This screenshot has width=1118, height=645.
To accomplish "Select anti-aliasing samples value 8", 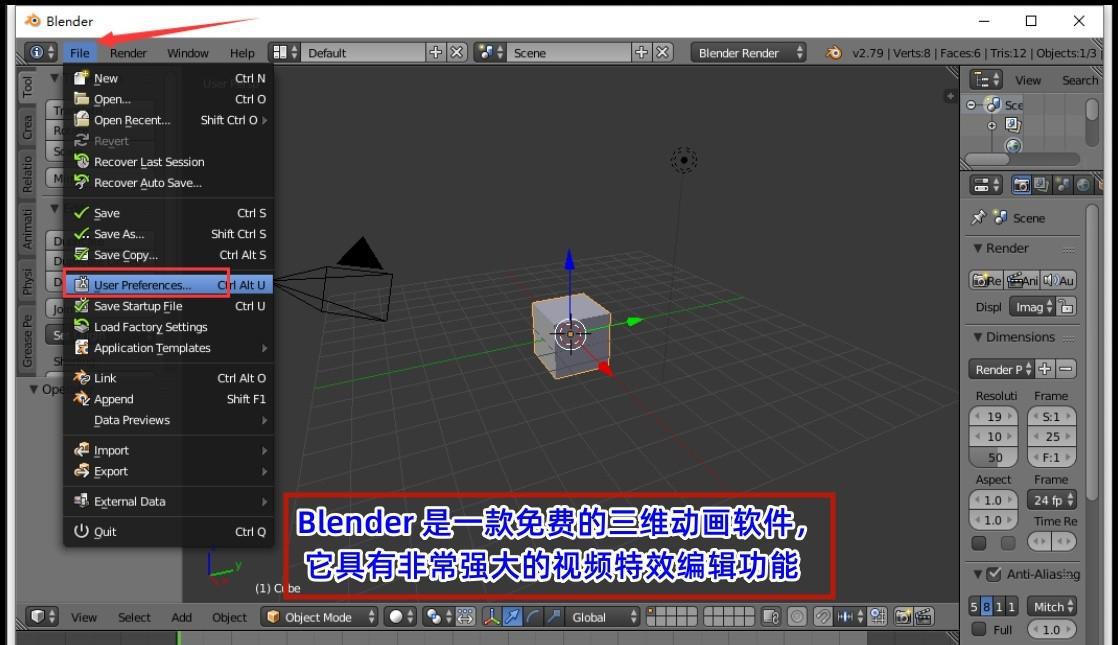I will 987,607.
